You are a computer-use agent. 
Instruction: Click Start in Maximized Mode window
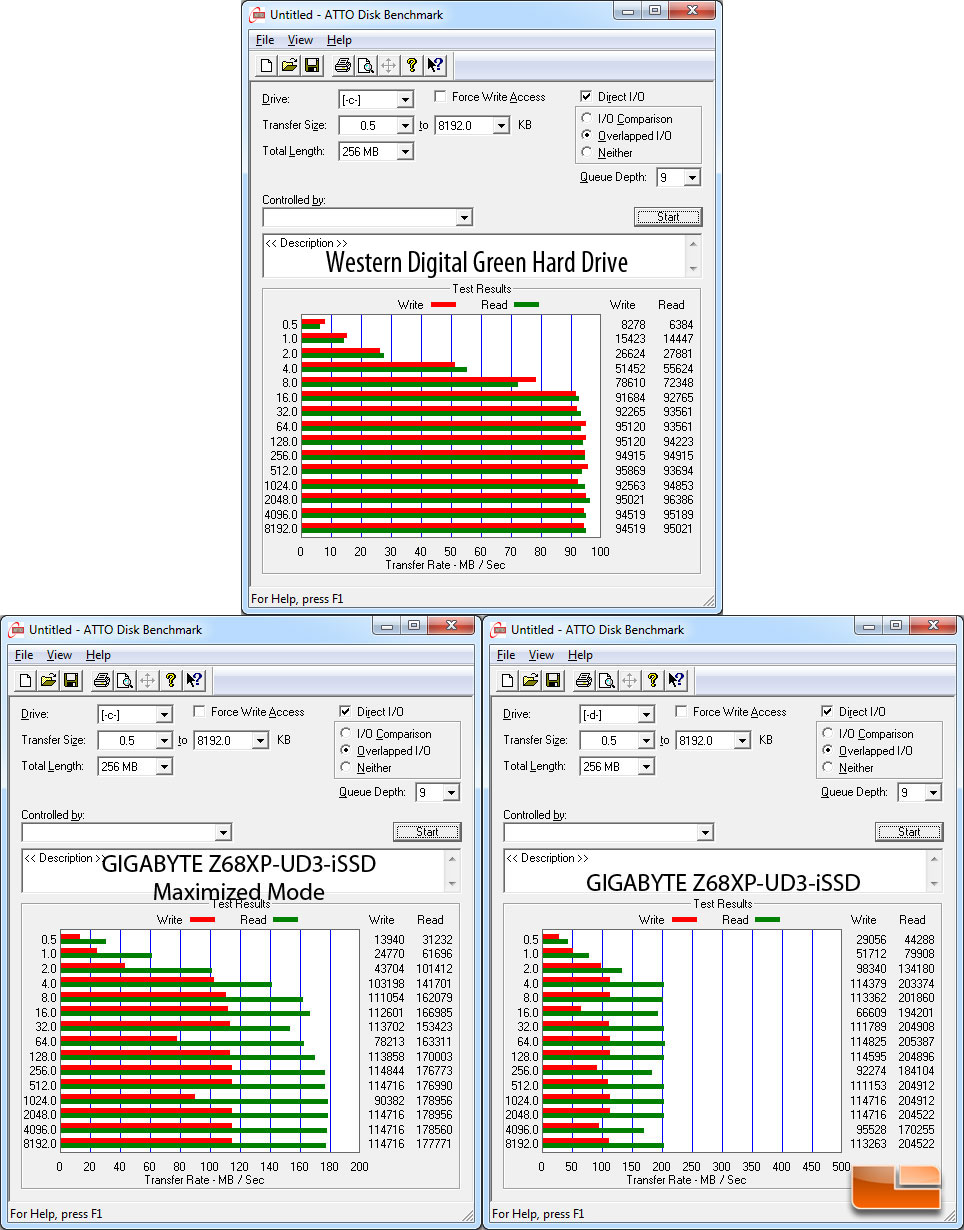(x=427, y=832)
